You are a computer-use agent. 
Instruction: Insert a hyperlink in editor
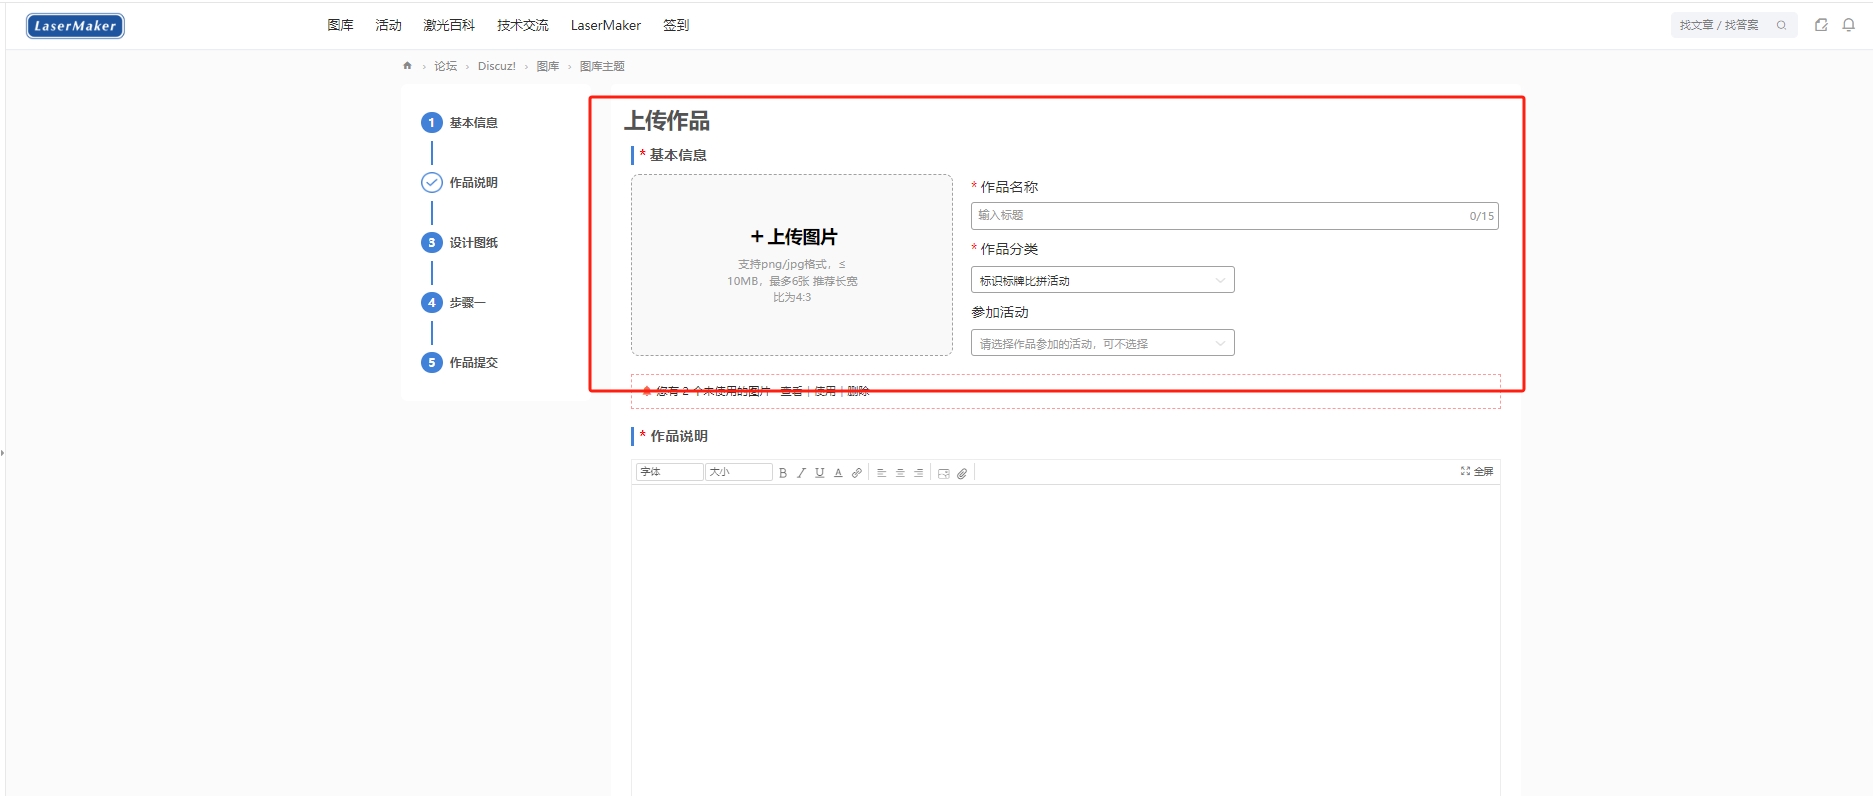click(x=857, y=473)
